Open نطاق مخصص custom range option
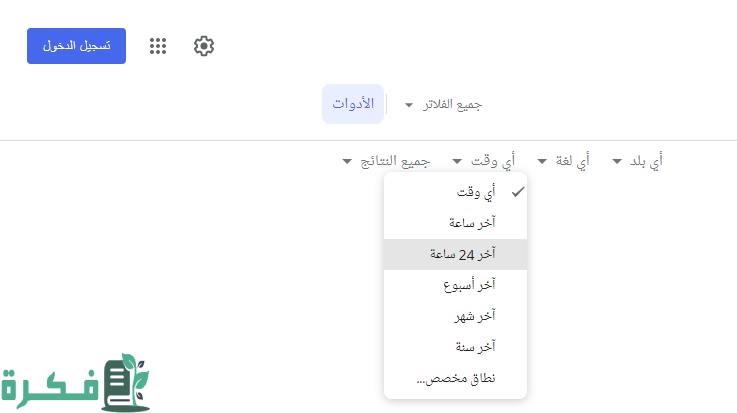 tap(455, 378)
